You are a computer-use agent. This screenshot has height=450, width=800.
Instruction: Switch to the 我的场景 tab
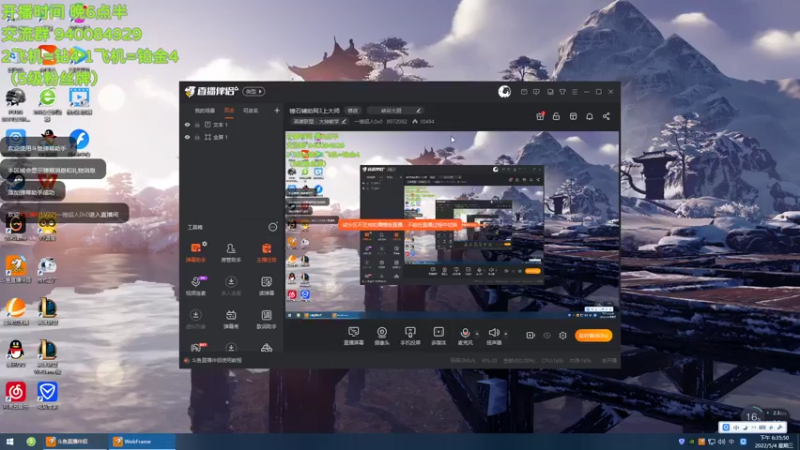205,111
